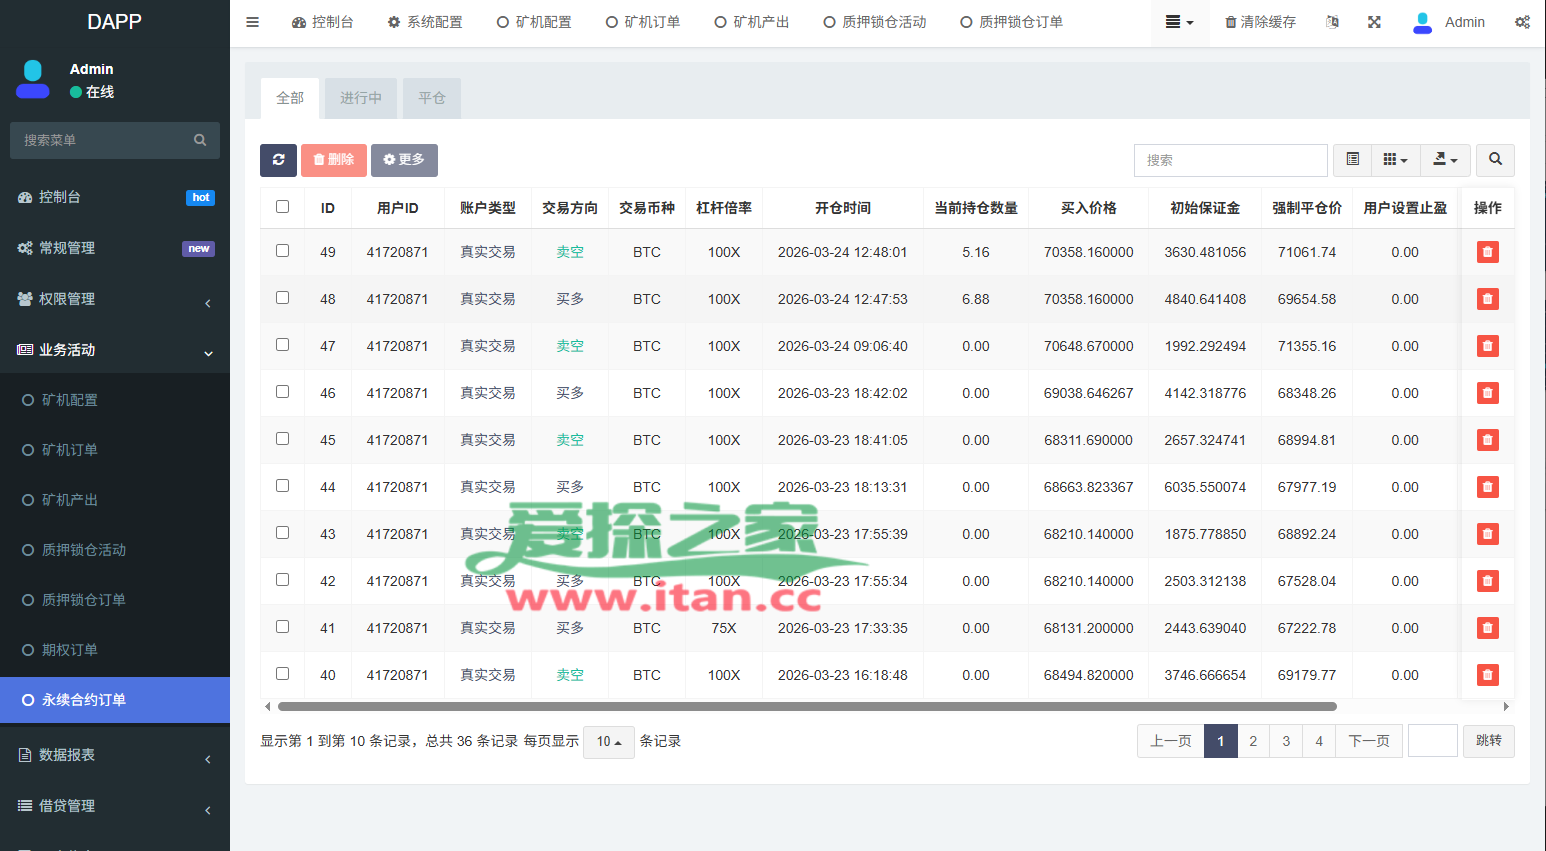The image size is (1546, 851).
Task: Toggle the card view icon button
Action: coord(1352,160)
